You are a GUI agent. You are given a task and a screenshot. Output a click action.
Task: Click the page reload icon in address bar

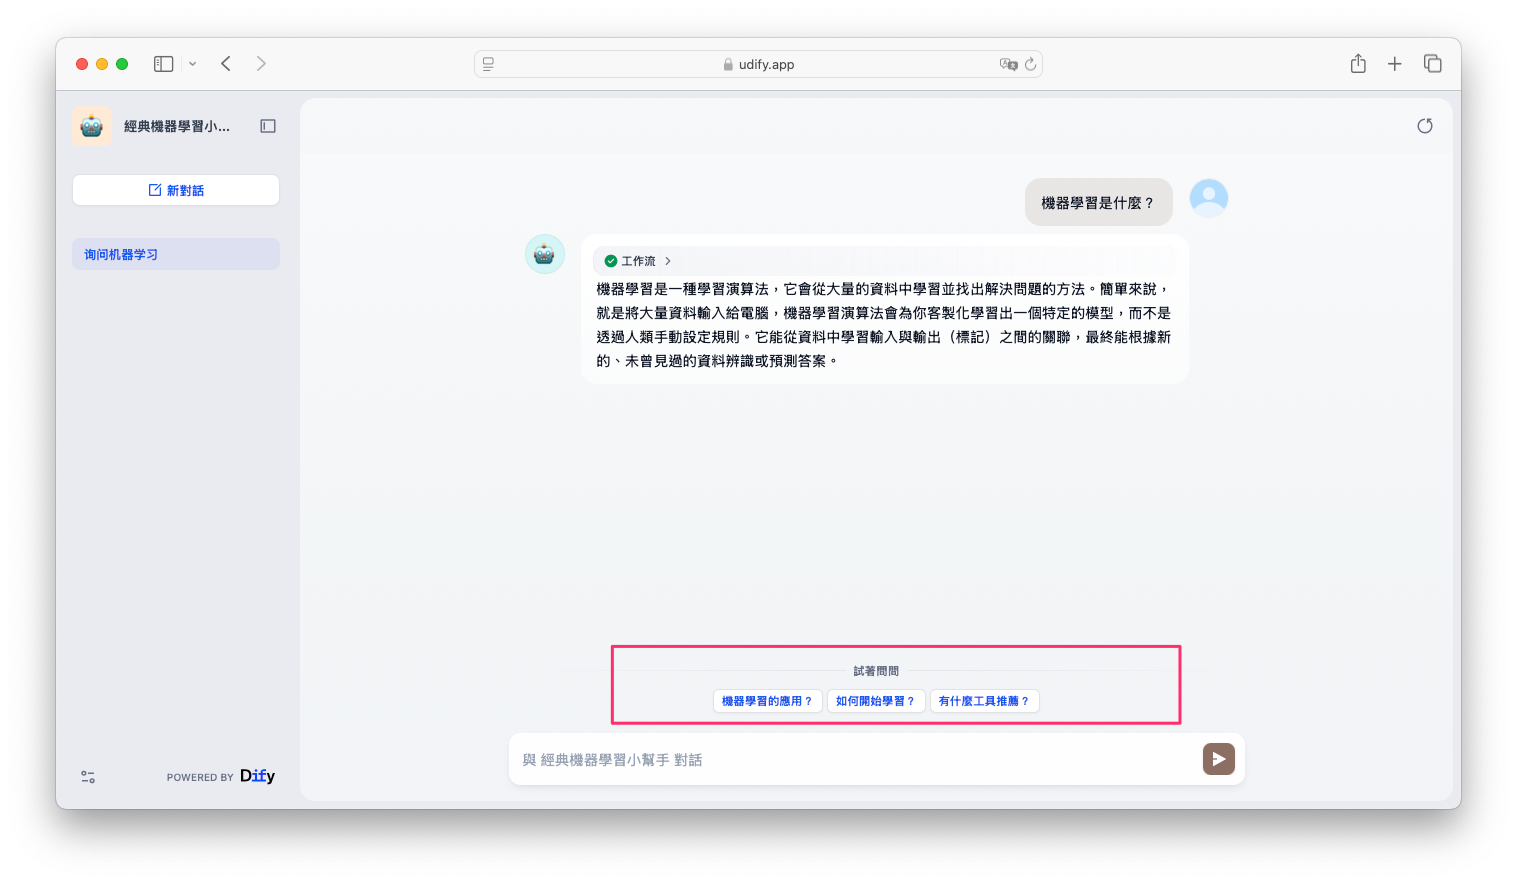(x=1030, y=64)
